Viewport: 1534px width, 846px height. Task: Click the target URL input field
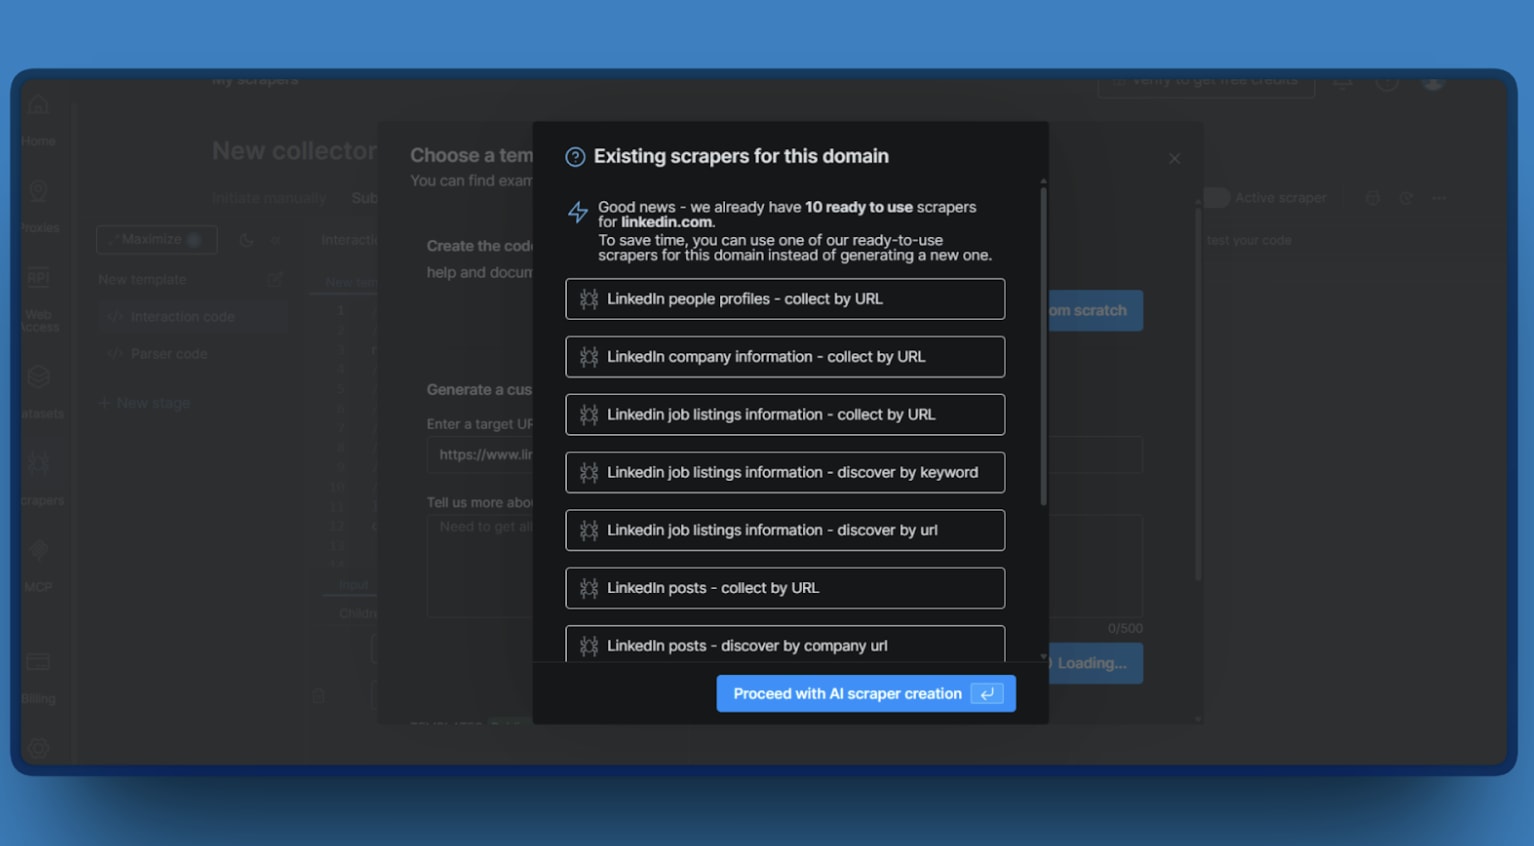point(785,455)
